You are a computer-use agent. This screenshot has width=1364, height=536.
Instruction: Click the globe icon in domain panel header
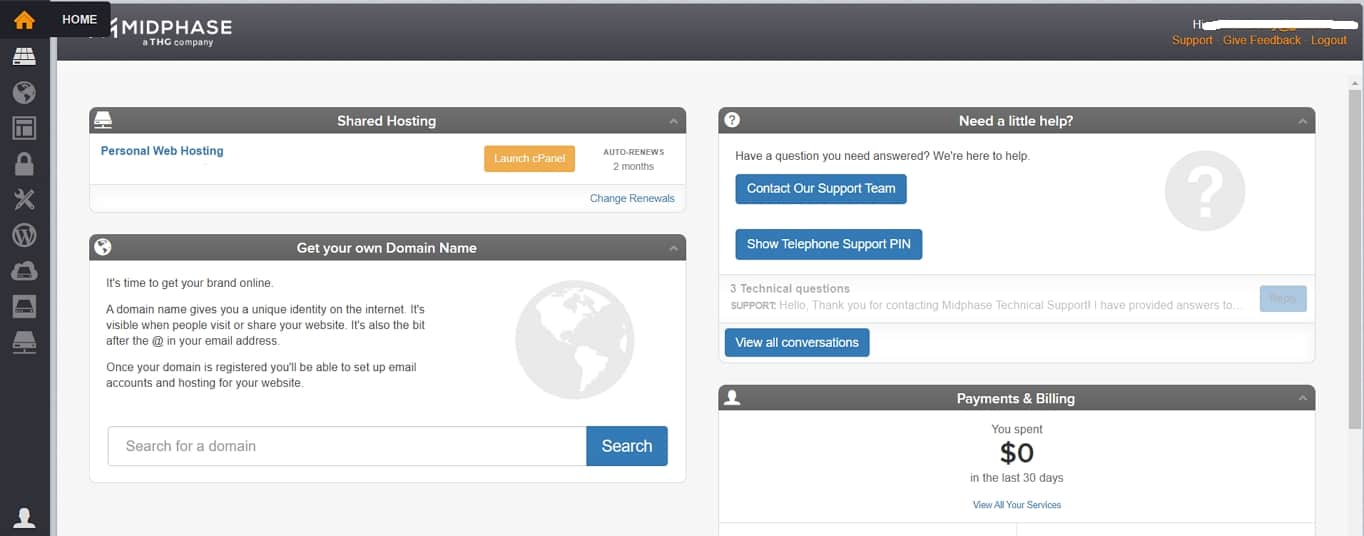[x=102, y=247]
